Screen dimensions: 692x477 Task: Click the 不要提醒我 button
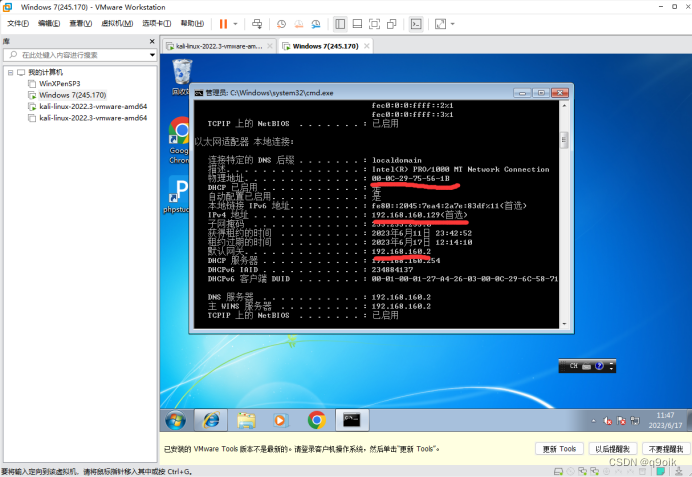666,449
